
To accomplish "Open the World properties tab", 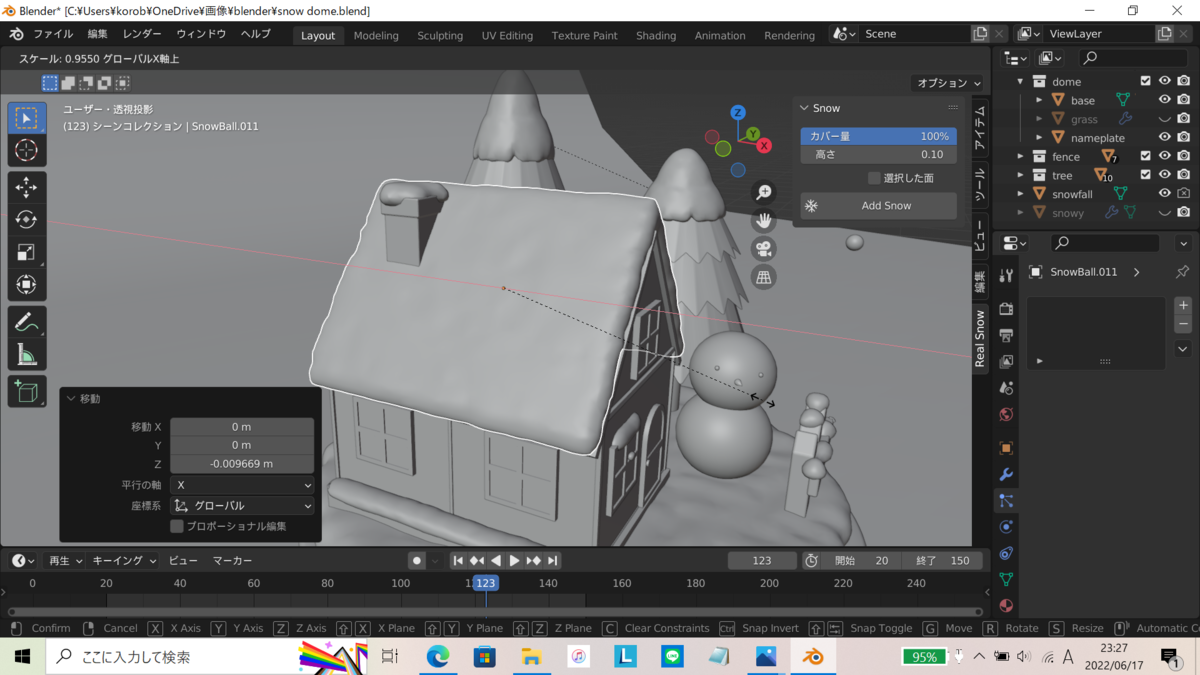I will click(1006, 414).
